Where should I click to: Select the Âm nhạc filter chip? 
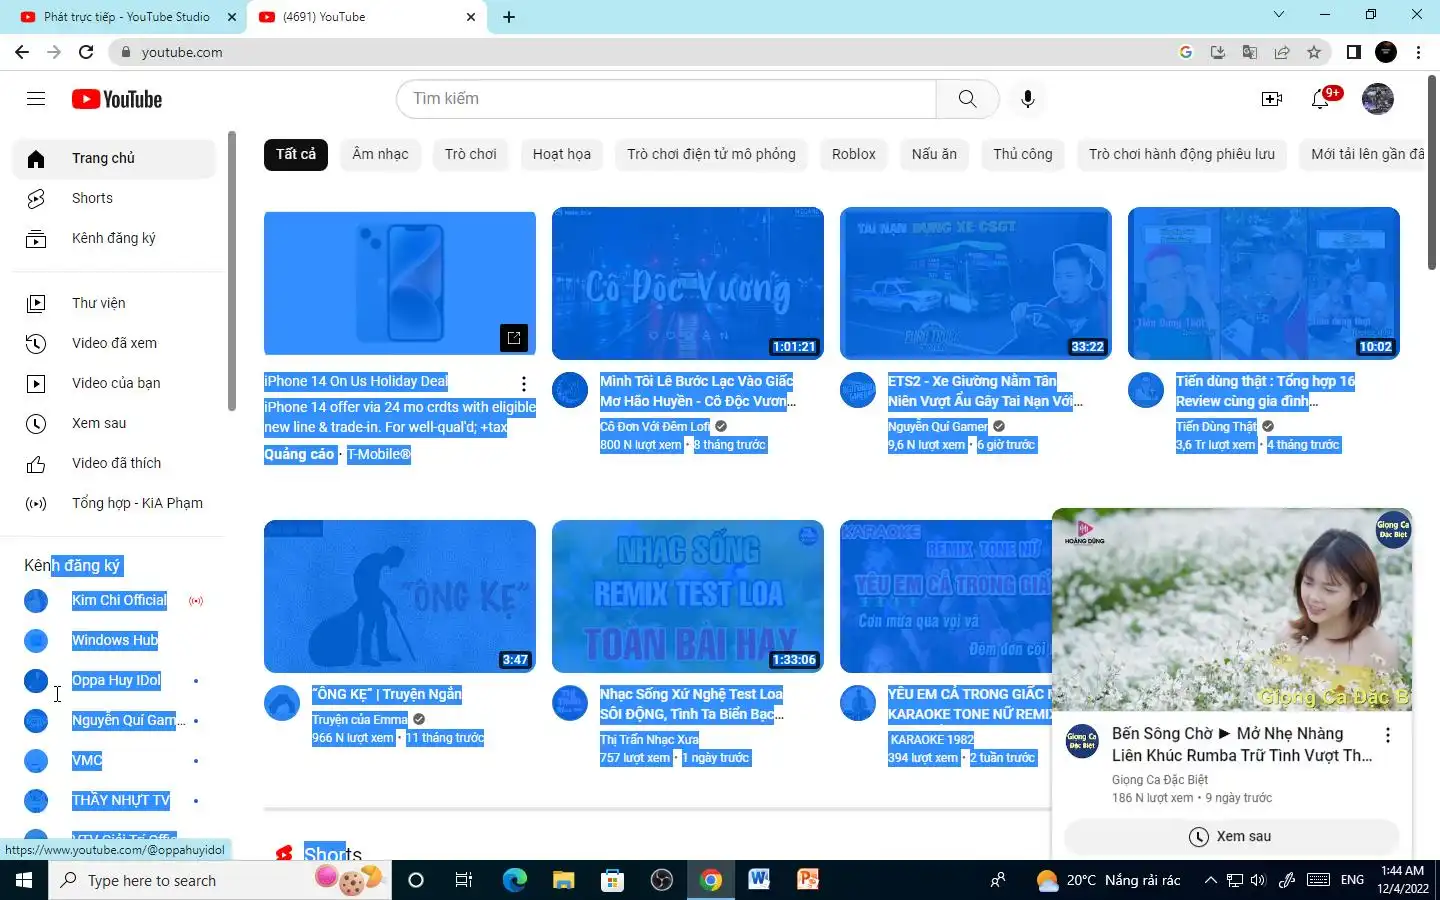click(x=380, y=154)
